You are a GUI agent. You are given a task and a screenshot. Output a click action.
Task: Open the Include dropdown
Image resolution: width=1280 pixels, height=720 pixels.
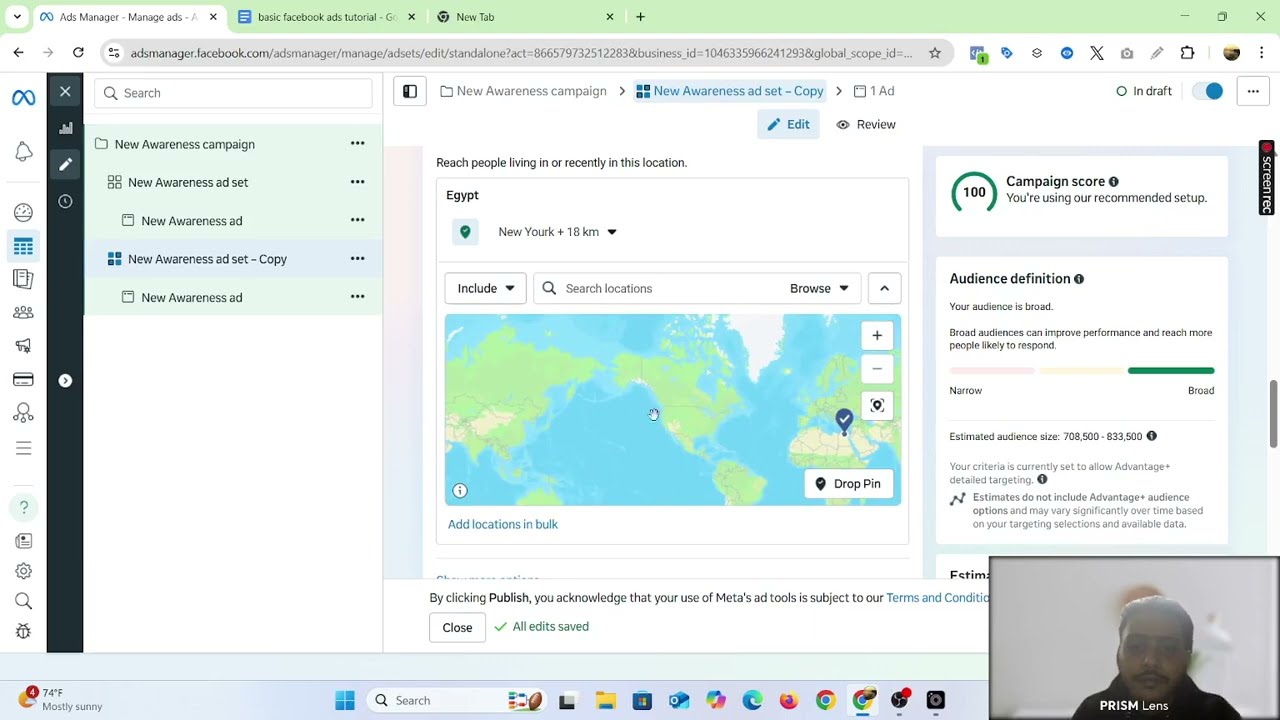pos(485,288)
